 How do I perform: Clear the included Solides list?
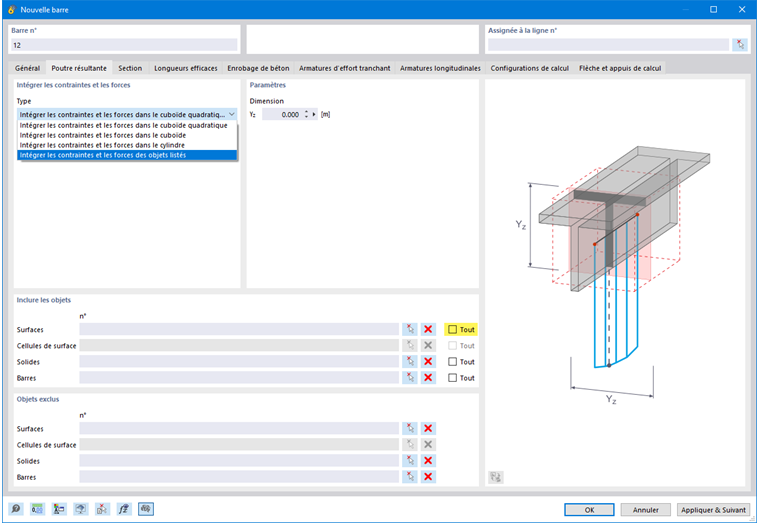pyautogui.click(x=428, y=362)
